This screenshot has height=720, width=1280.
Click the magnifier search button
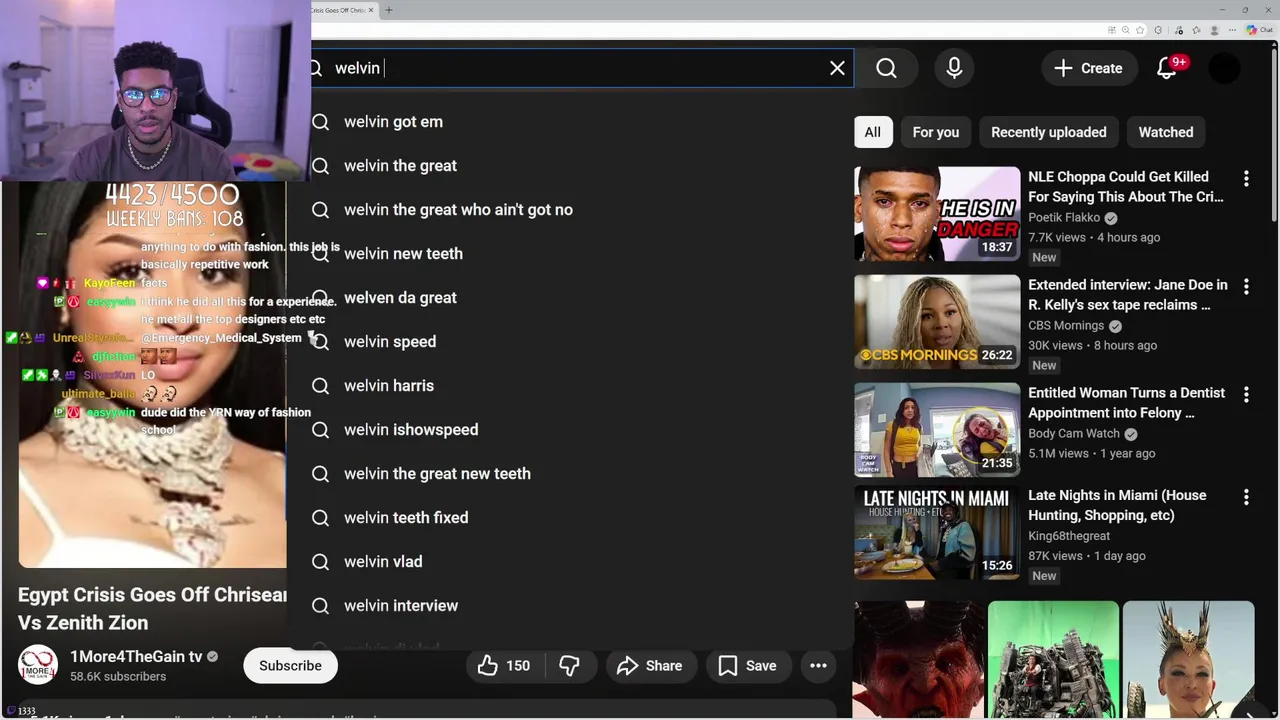(x=886, y=68)
